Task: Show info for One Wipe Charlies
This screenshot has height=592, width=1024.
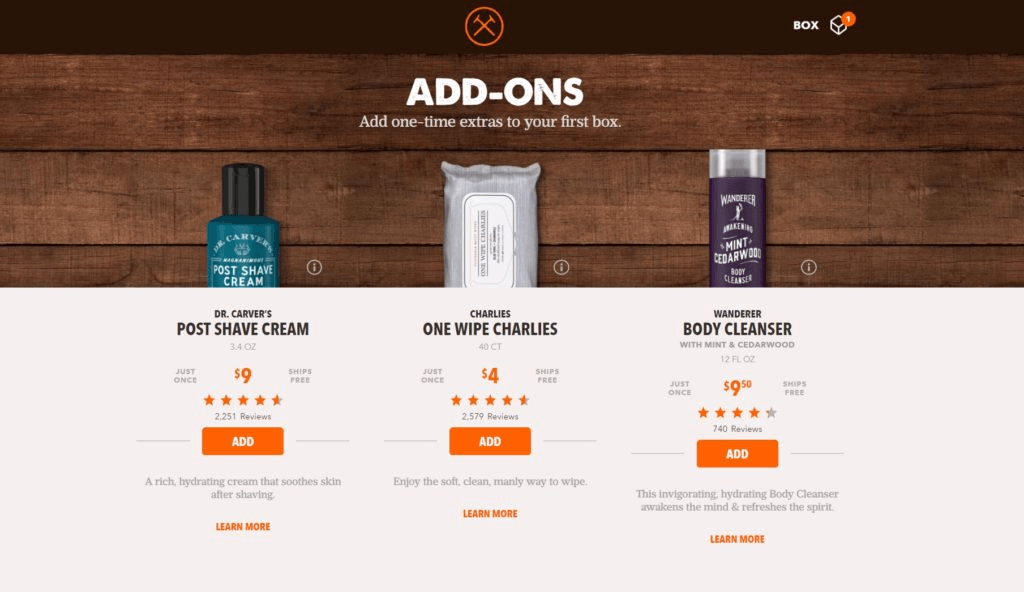Action: tap(561, 267)
